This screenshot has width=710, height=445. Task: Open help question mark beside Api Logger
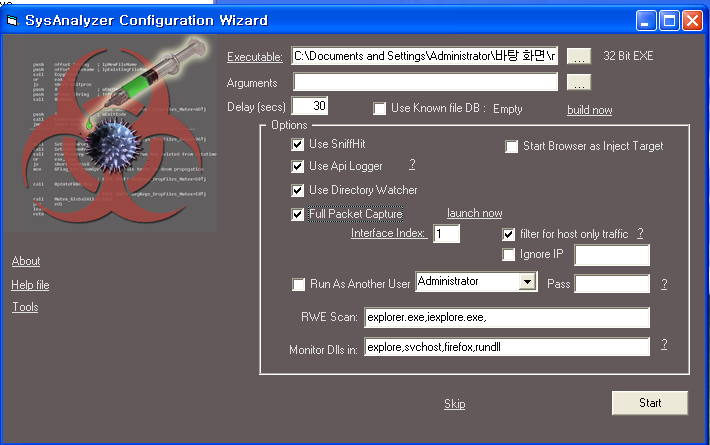(412, 164)
